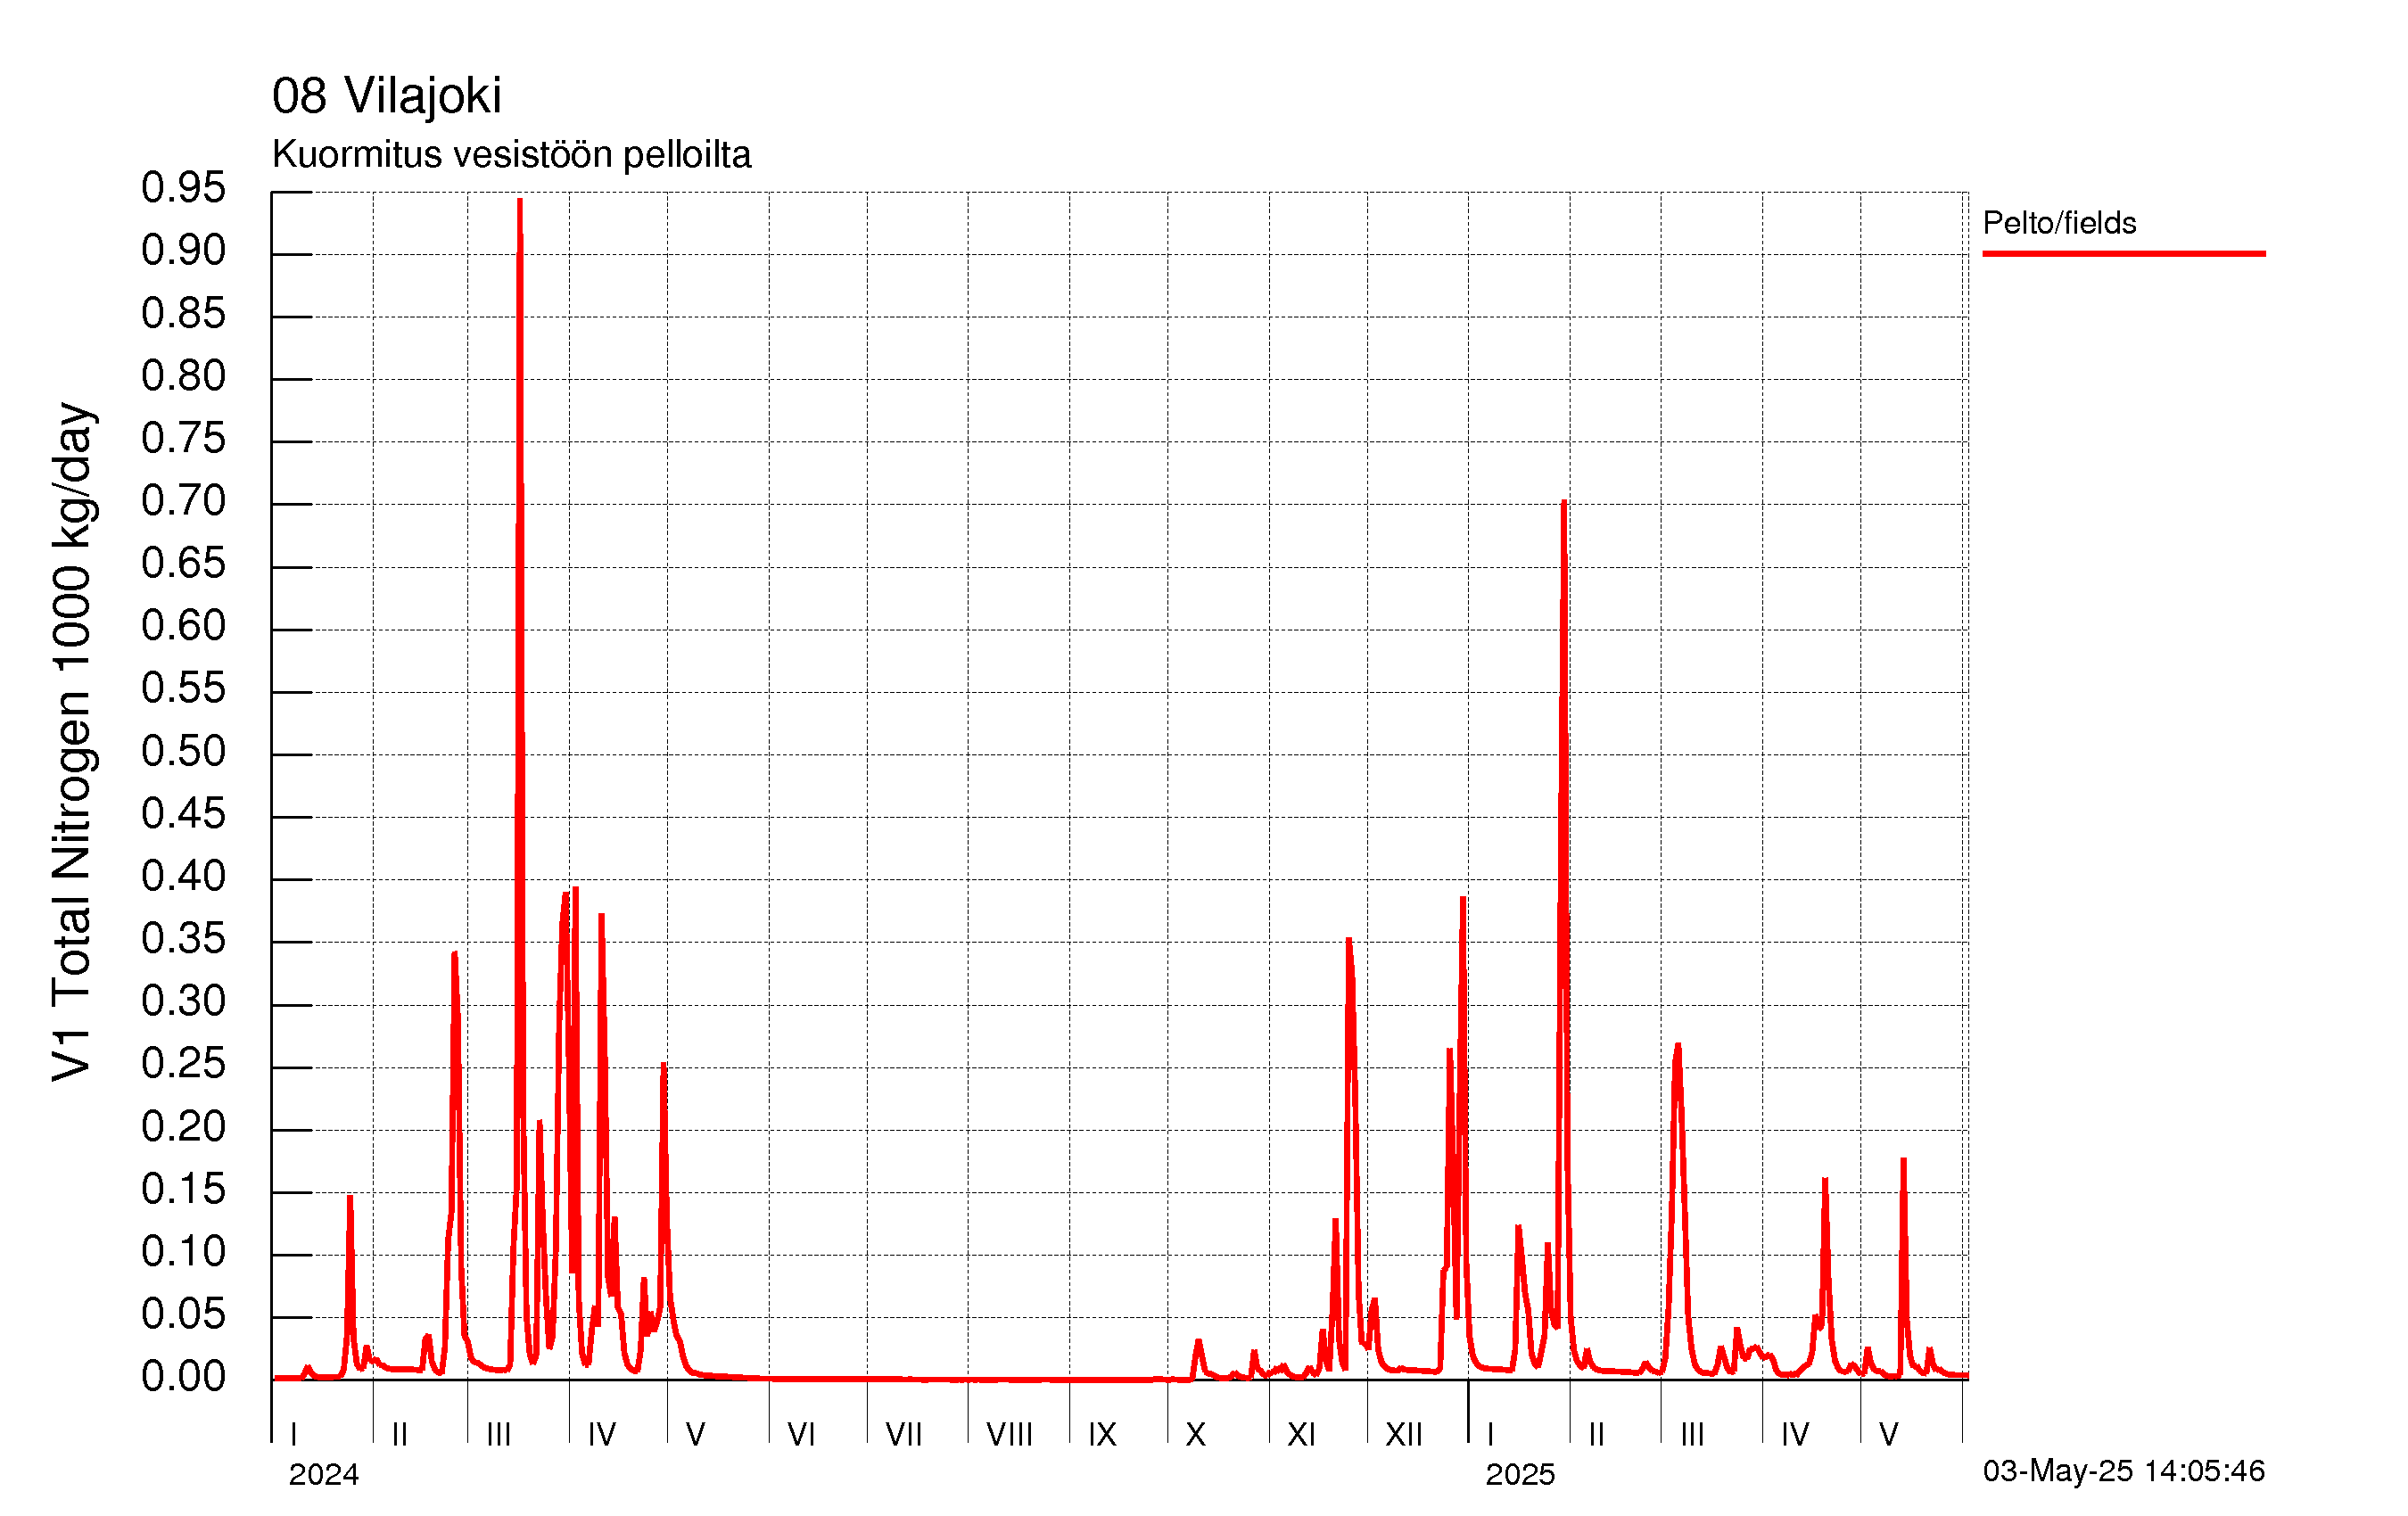The image size is (2408, 1516).
Task: Click month label XII on the x-axis
Action: point(1403,1435)
